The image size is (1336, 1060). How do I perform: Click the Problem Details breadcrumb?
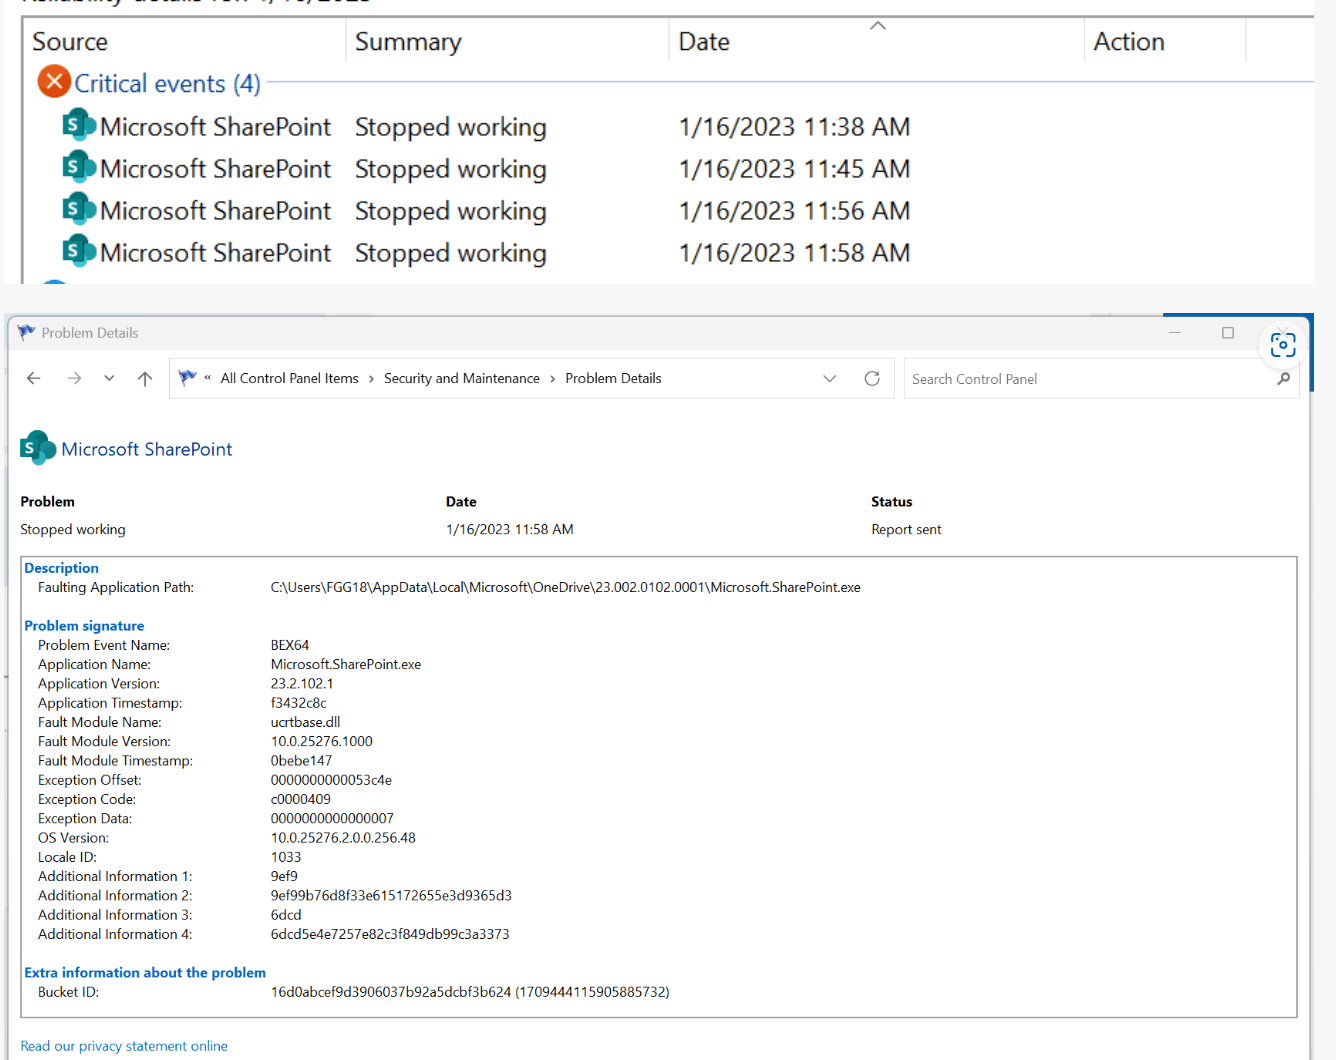(x=613, y=378)
